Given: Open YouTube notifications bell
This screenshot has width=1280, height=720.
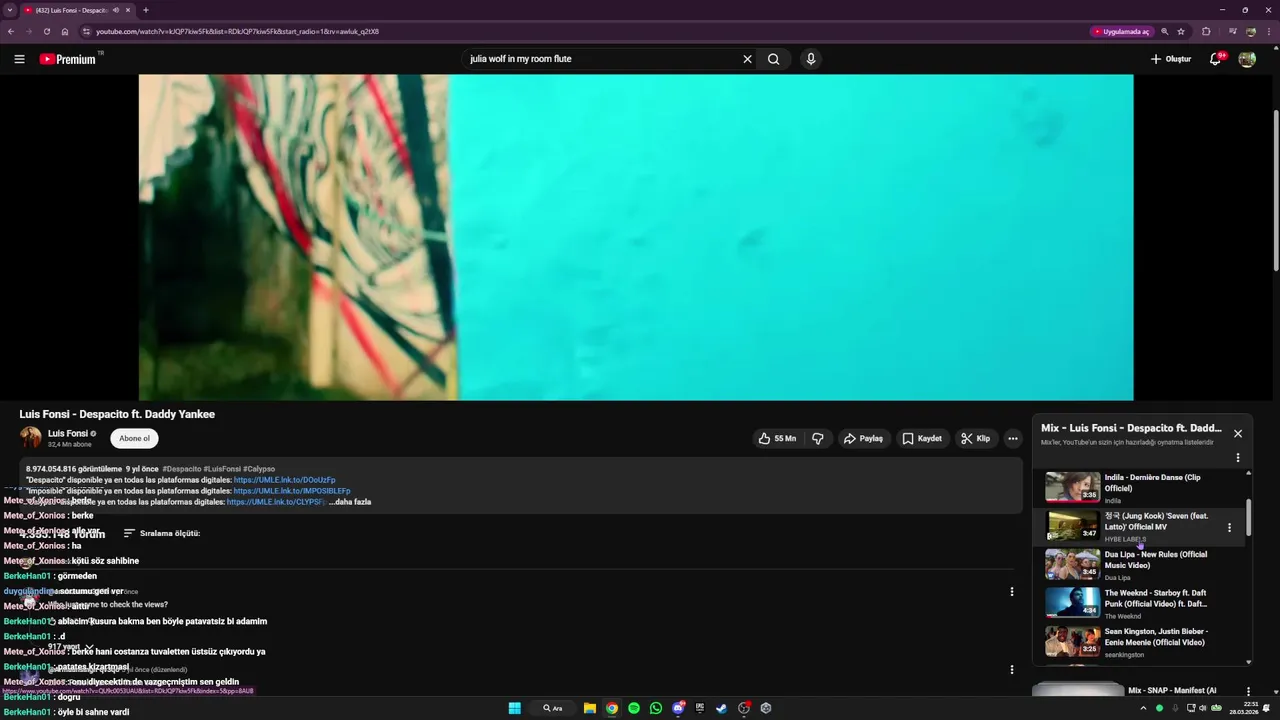Looking at the screenshot, I should click(x=1215, y=59).
